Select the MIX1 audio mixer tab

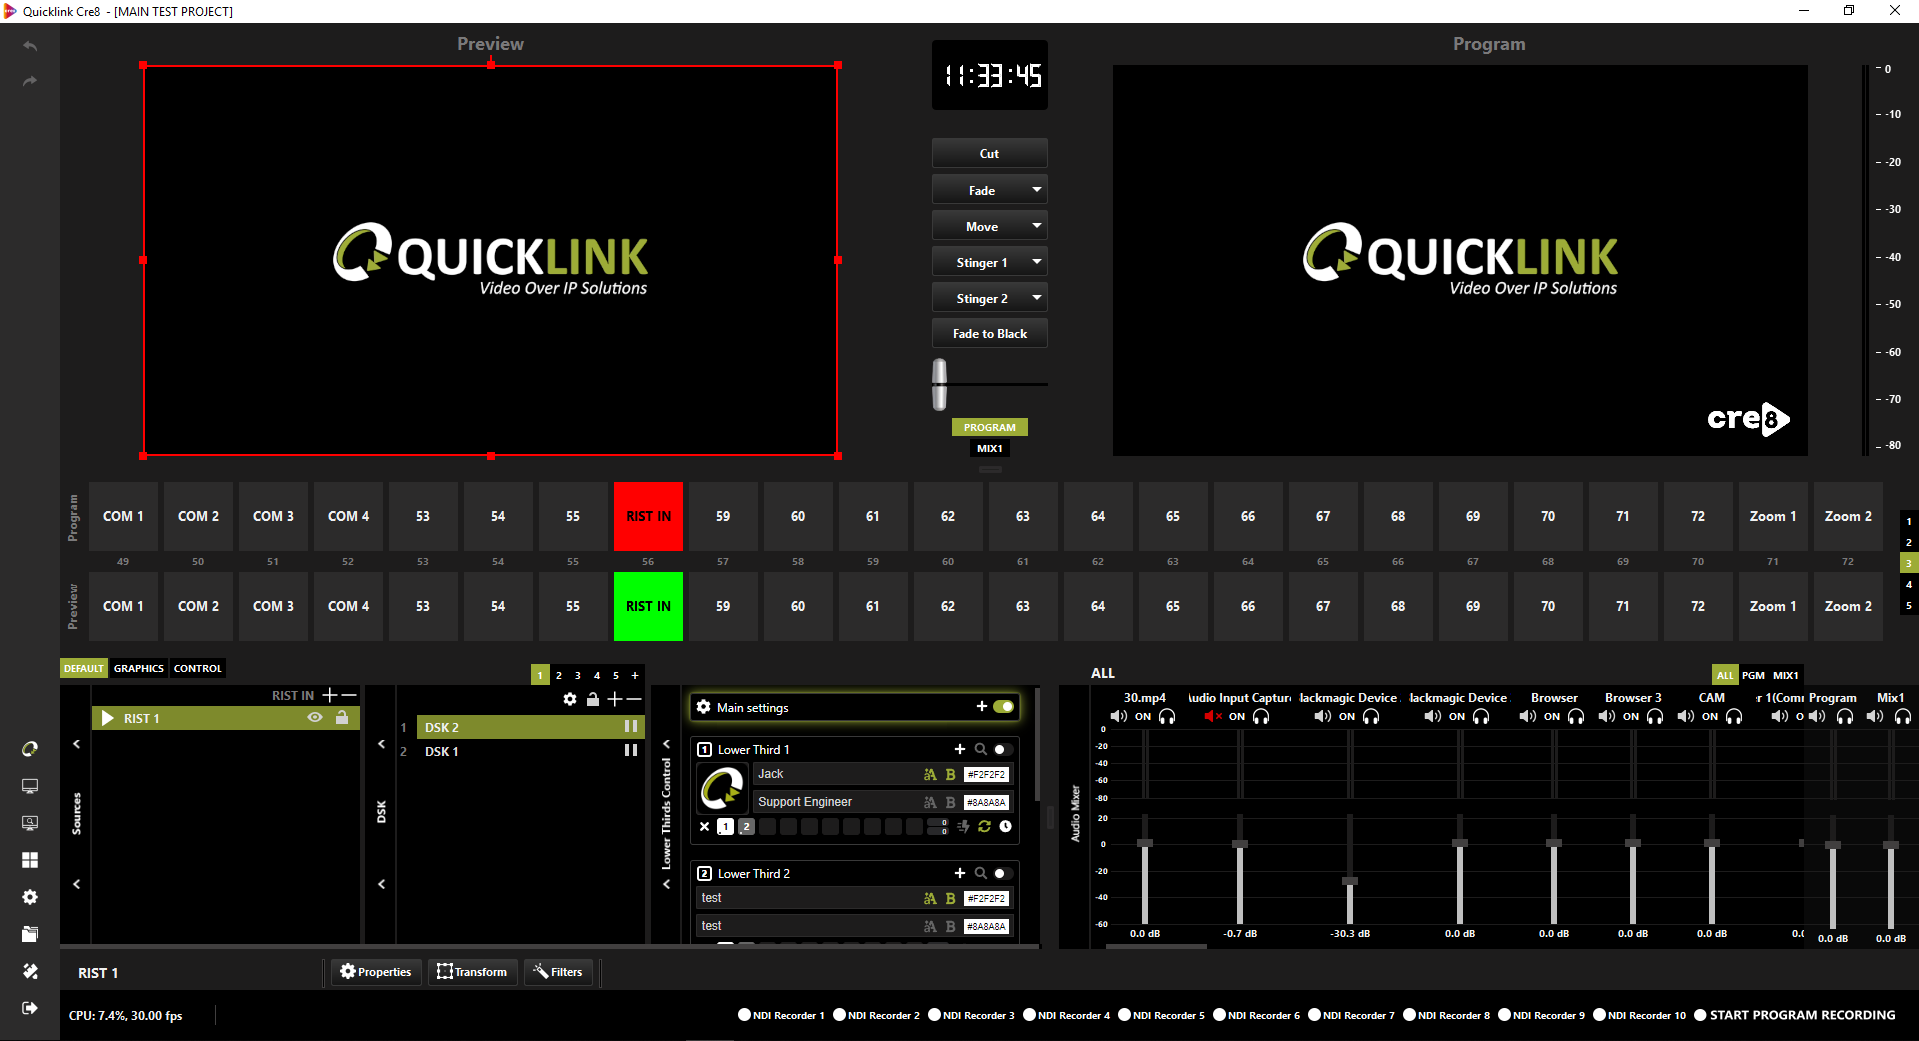tap(1785, 675)
